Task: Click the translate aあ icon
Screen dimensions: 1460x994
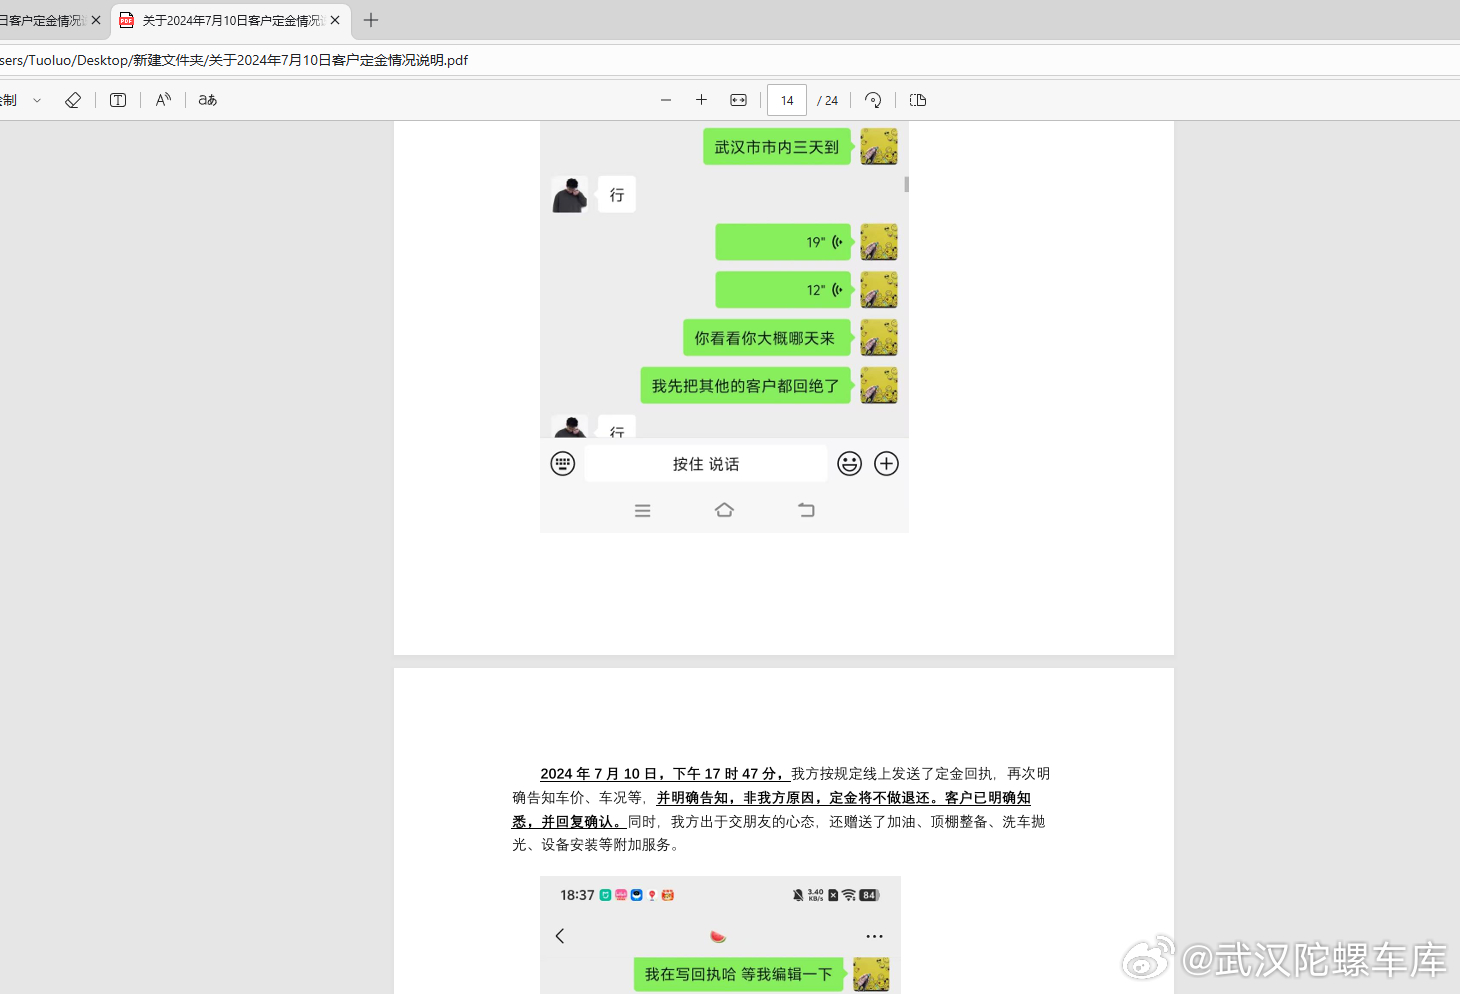Action: tap(206, 99)
